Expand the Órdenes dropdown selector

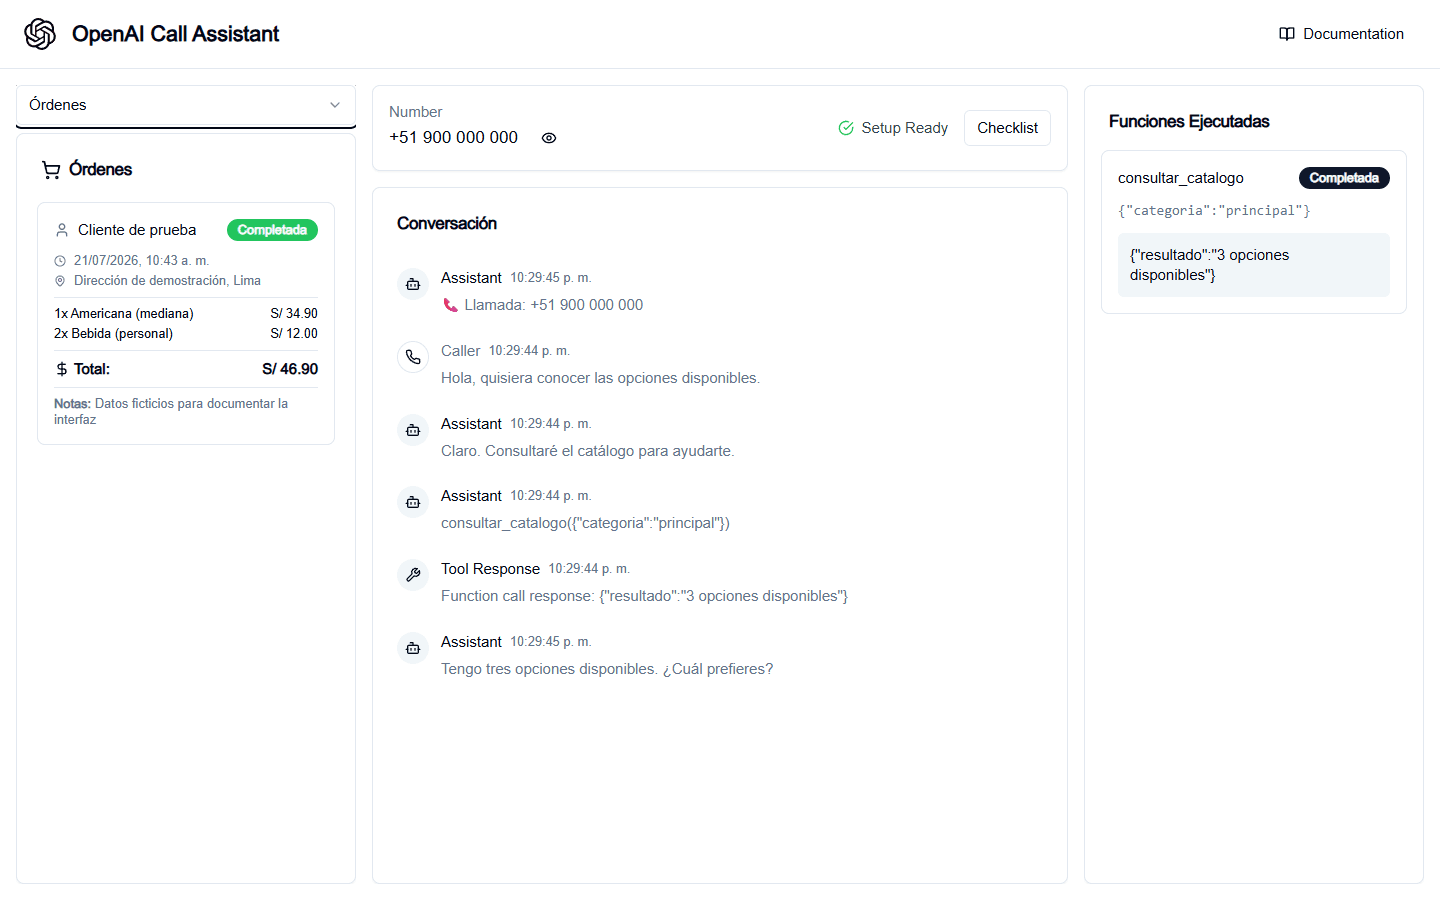pos(186,105)
